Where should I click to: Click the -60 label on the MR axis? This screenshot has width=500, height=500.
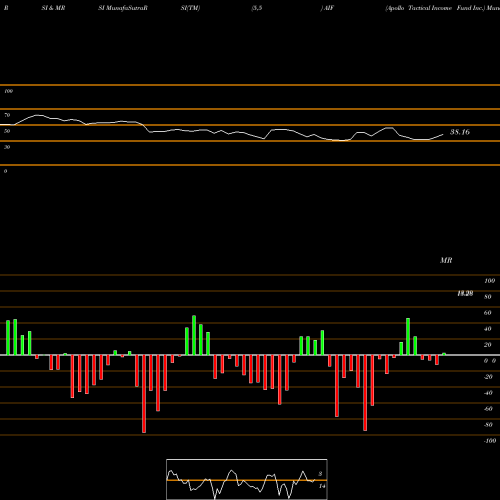[488, 409]
